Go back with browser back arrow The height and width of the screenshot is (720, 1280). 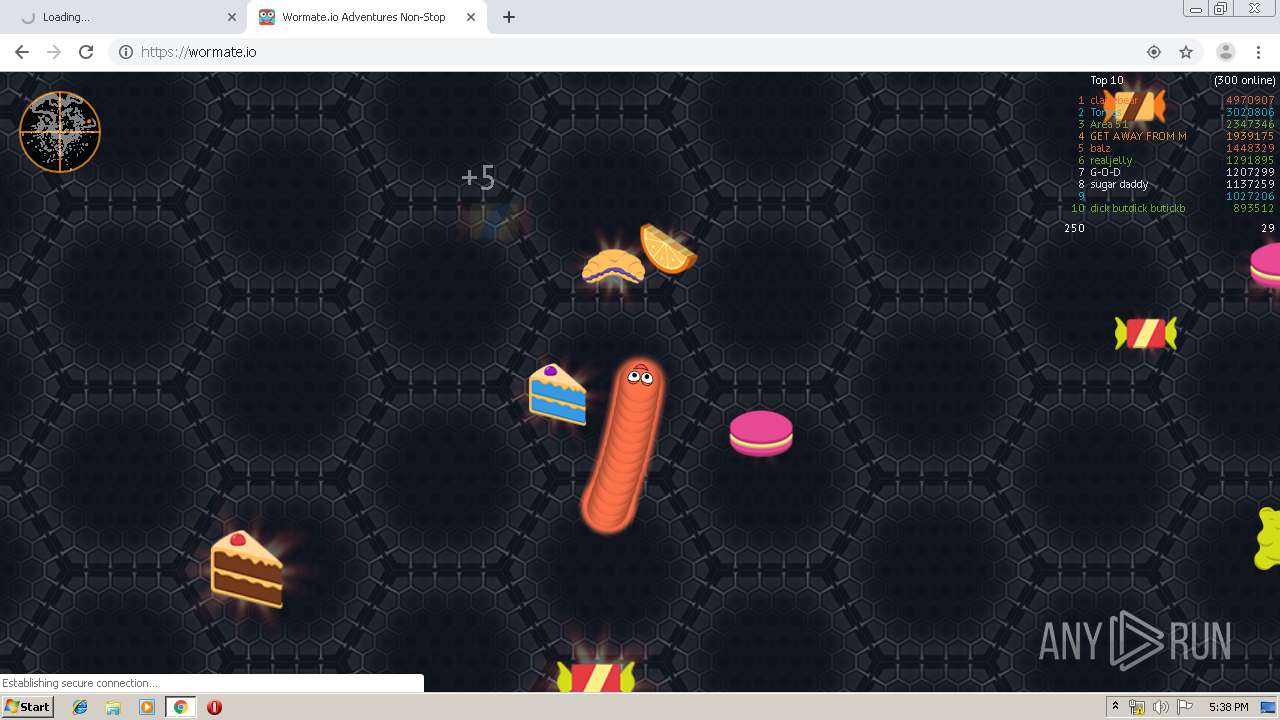click(22, 52)
